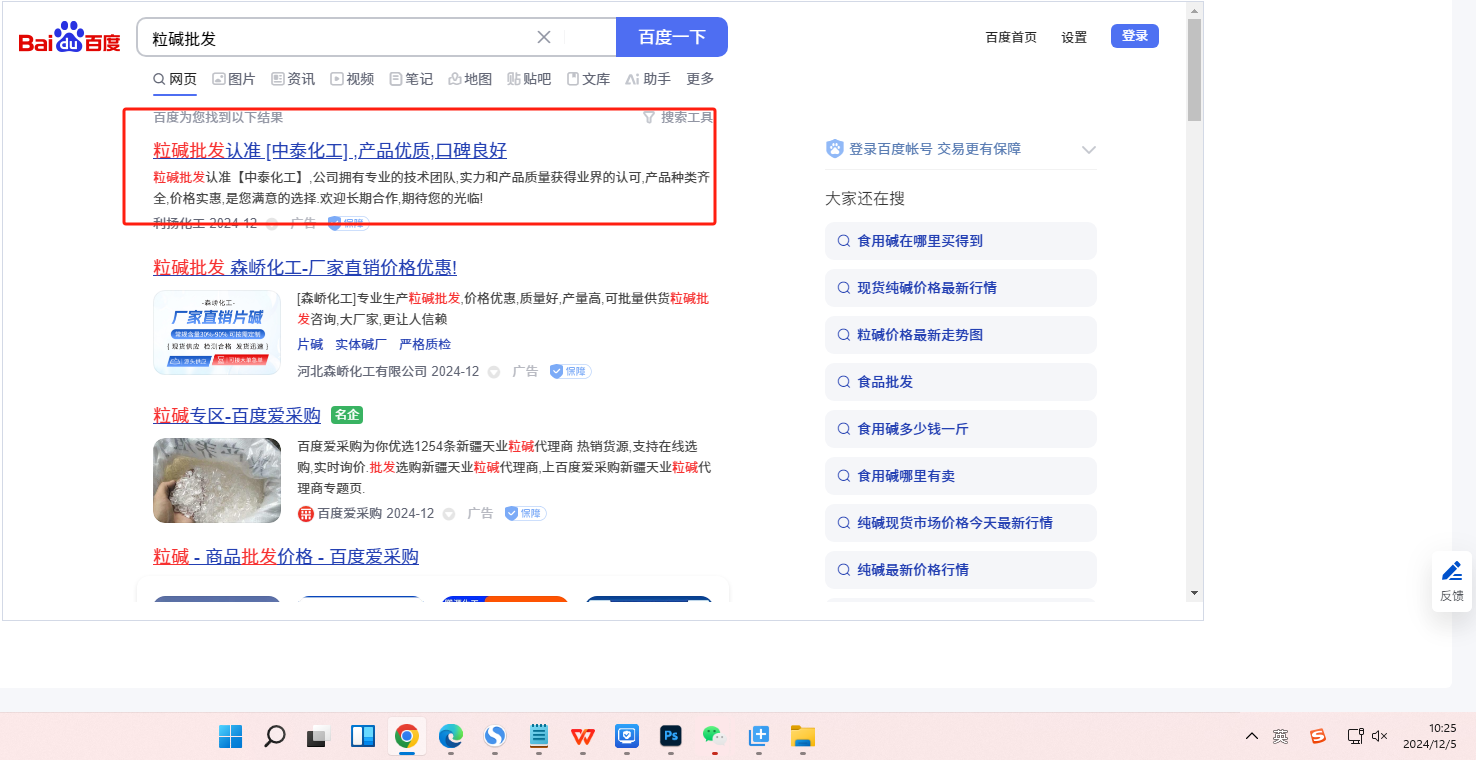Clear the search box with X icon
Screen dimensions: 1476x760
544,38
